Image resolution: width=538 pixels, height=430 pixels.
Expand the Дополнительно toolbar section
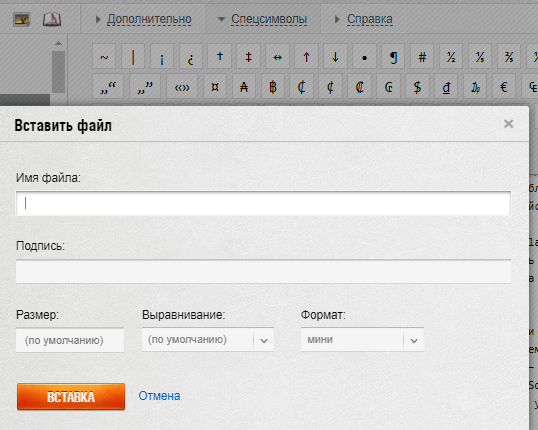[x=149, y=19]
